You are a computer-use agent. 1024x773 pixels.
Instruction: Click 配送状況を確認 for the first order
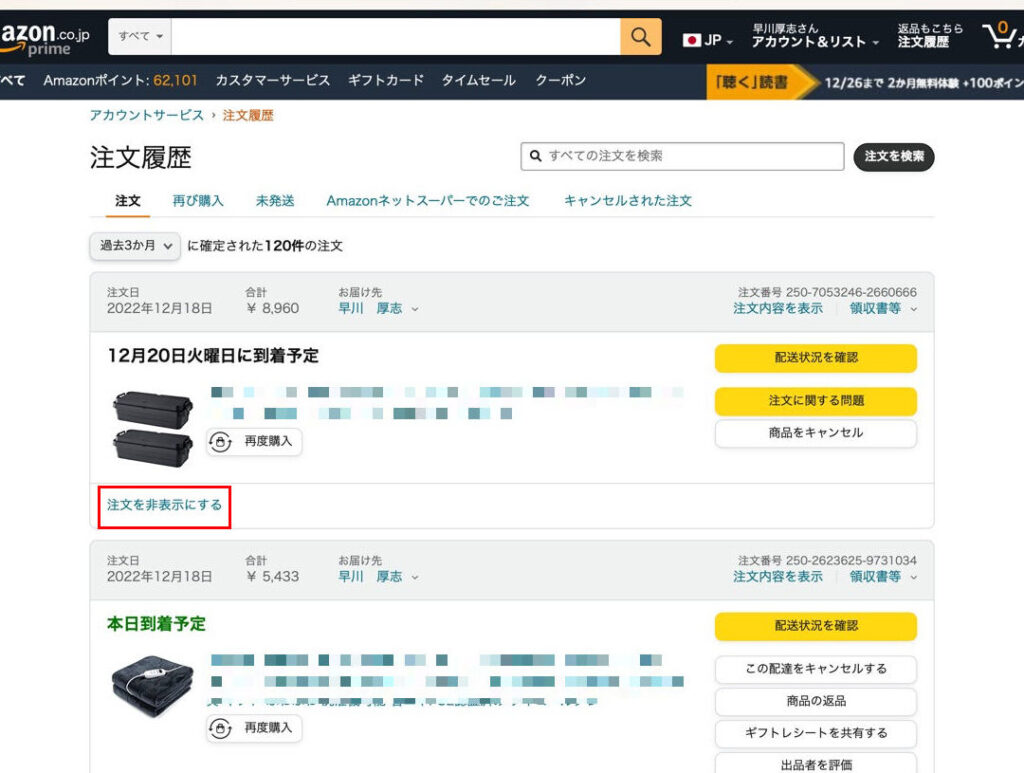[815, 358]
